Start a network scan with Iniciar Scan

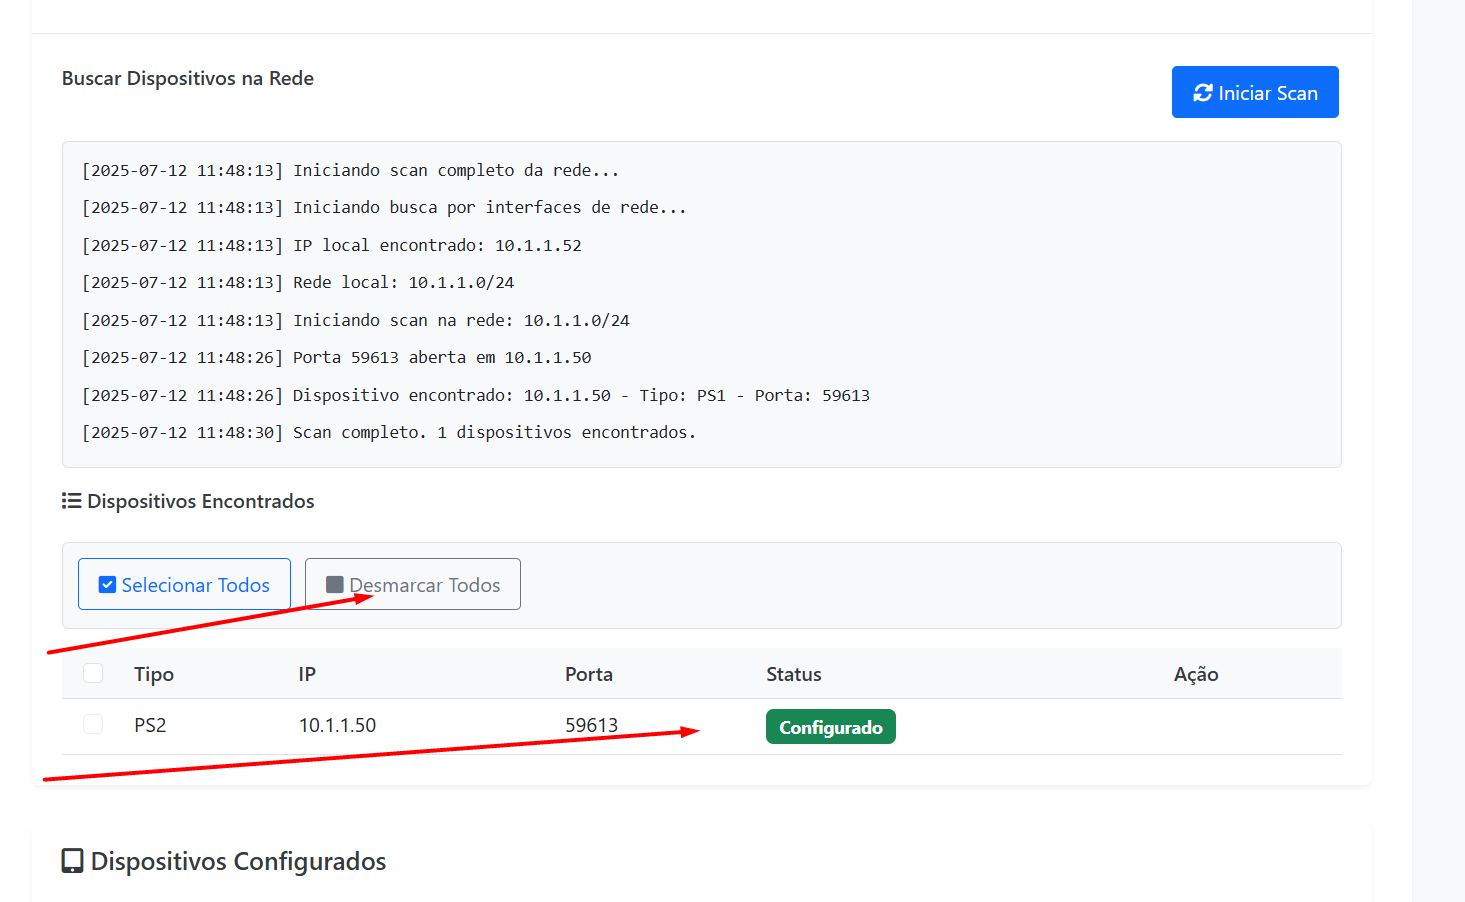1255,92
